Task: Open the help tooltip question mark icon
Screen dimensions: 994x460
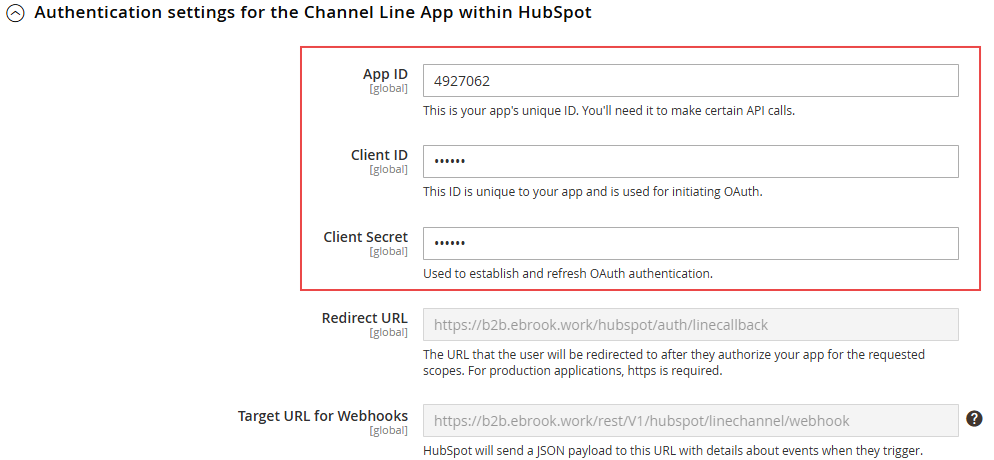Action: point(974,418)
